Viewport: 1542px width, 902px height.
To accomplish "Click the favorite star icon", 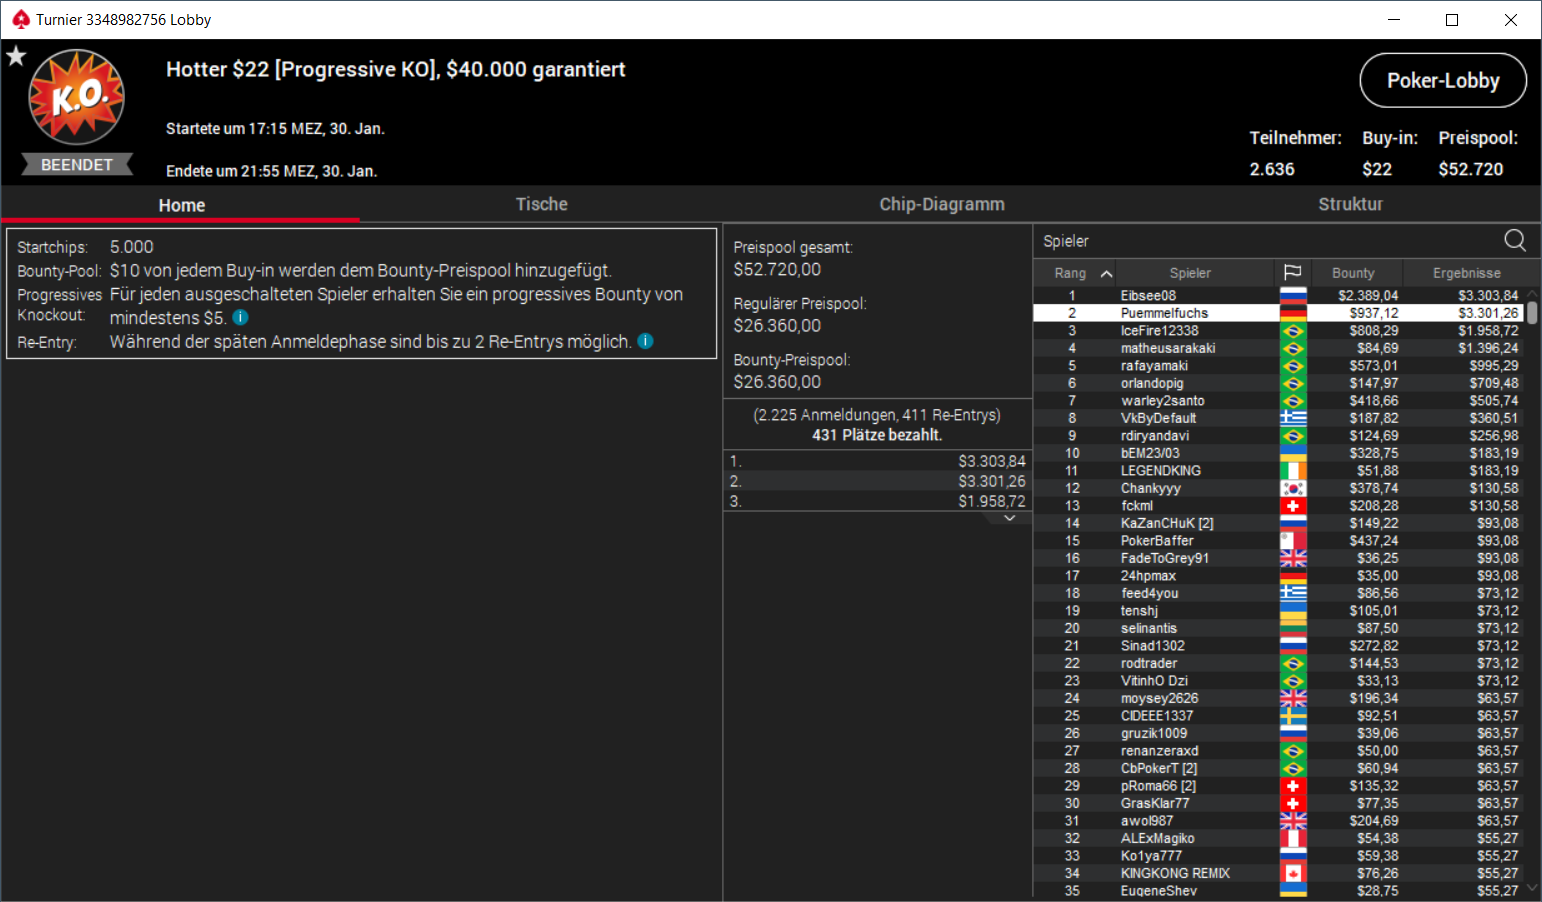I will [x=16, y=56].
